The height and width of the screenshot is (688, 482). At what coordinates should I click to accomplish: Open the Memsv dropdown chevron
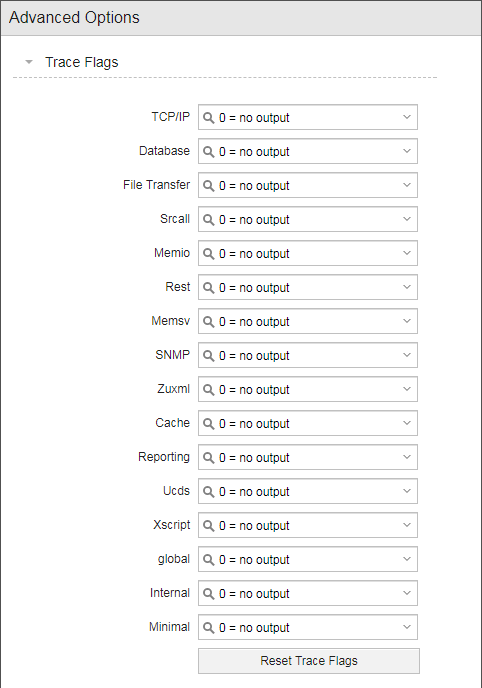click(x=407, y=321)
